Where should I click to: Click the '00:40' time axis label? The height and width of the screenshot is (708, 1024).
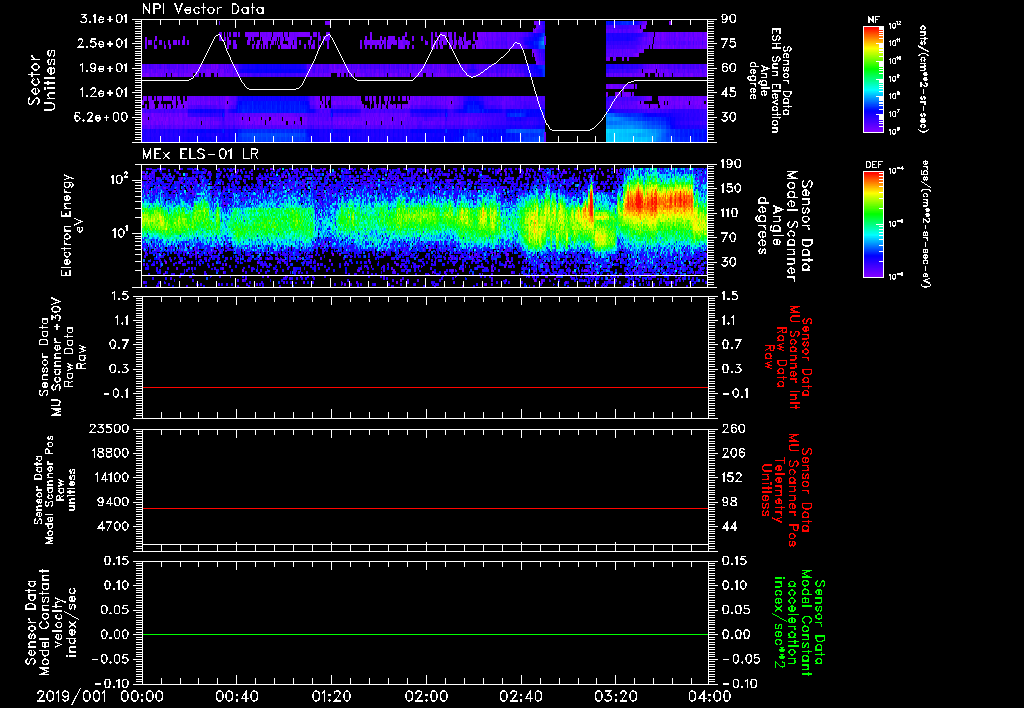click(x=236, y=696)
